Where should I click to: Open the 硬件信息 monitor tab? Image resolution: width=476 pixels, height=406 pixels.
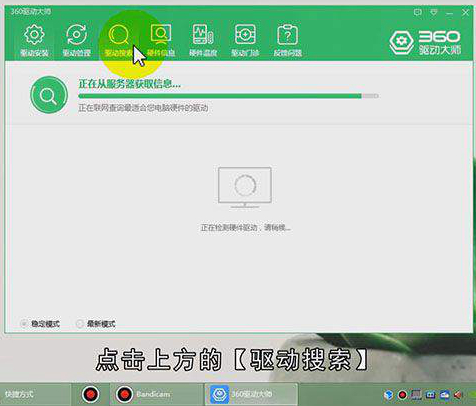(161, 40)
